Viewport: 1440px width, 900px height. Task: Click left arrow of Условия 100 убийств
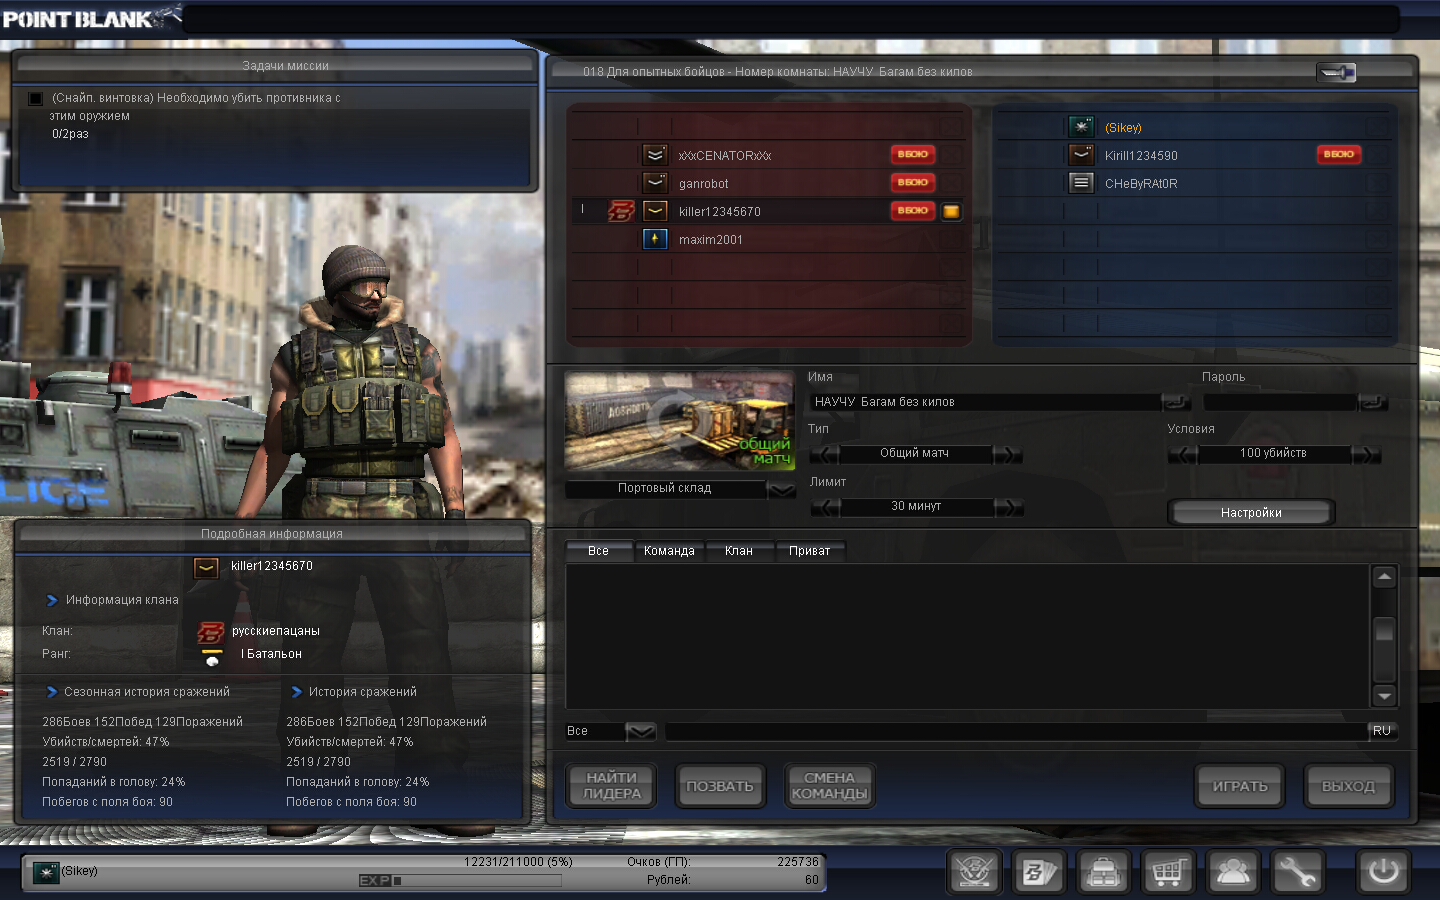[1183, 454]
